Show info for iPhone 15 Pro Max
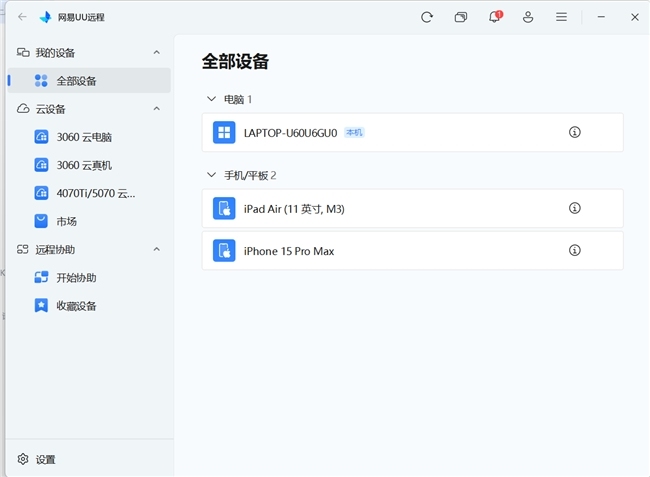This screenshot has width=650, height=477. [x=575, y=250]
